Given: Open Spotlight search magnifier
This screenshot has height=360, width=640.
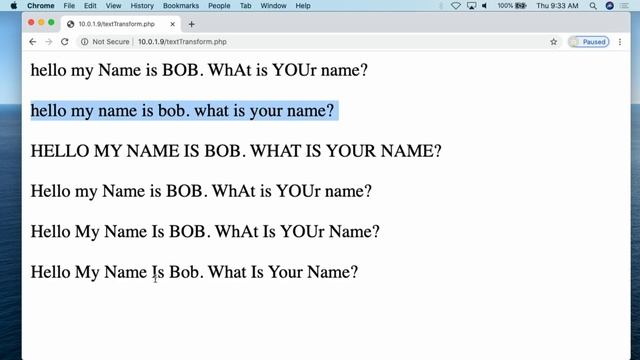Looking at the screenshot, I should coord(593,6).
